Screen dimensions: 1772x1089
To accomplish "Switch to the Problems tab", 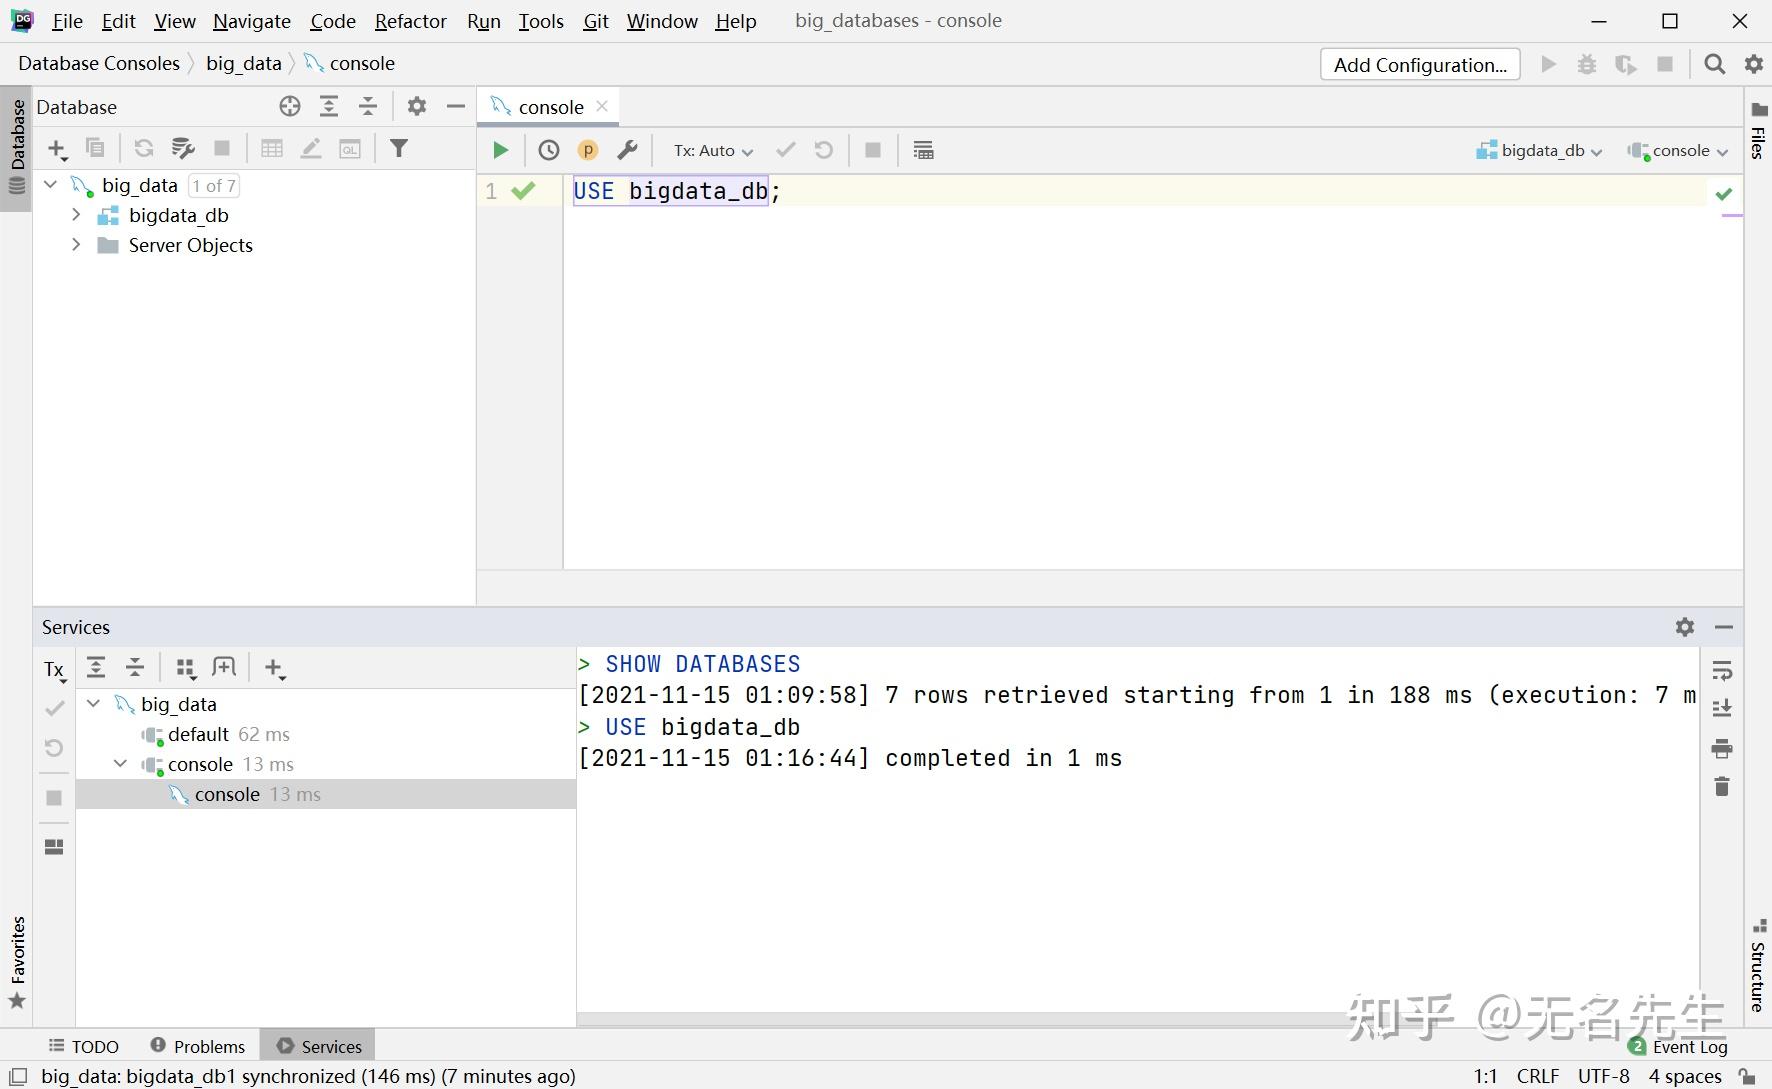I will pos(198,1046).
